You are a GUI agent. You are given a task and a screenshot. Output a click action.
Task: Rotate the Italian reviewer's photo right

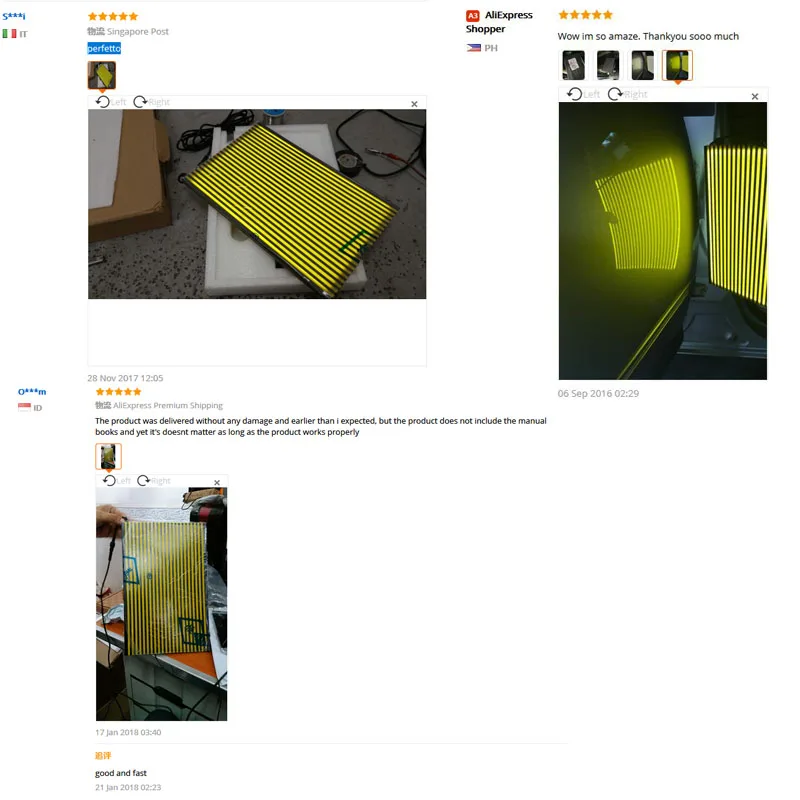(152, 102)
